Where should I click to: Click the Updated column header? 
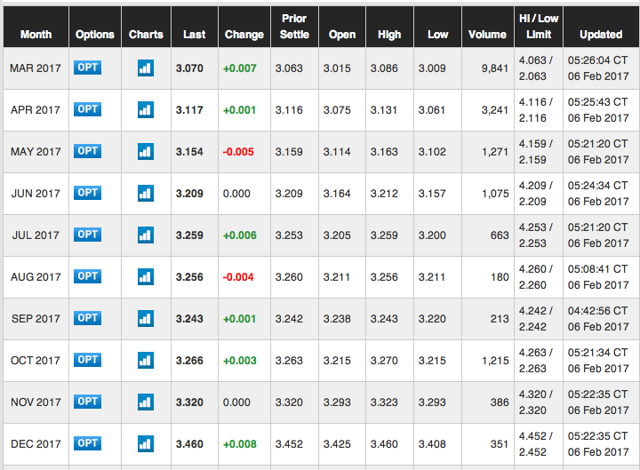click(601, 27)
